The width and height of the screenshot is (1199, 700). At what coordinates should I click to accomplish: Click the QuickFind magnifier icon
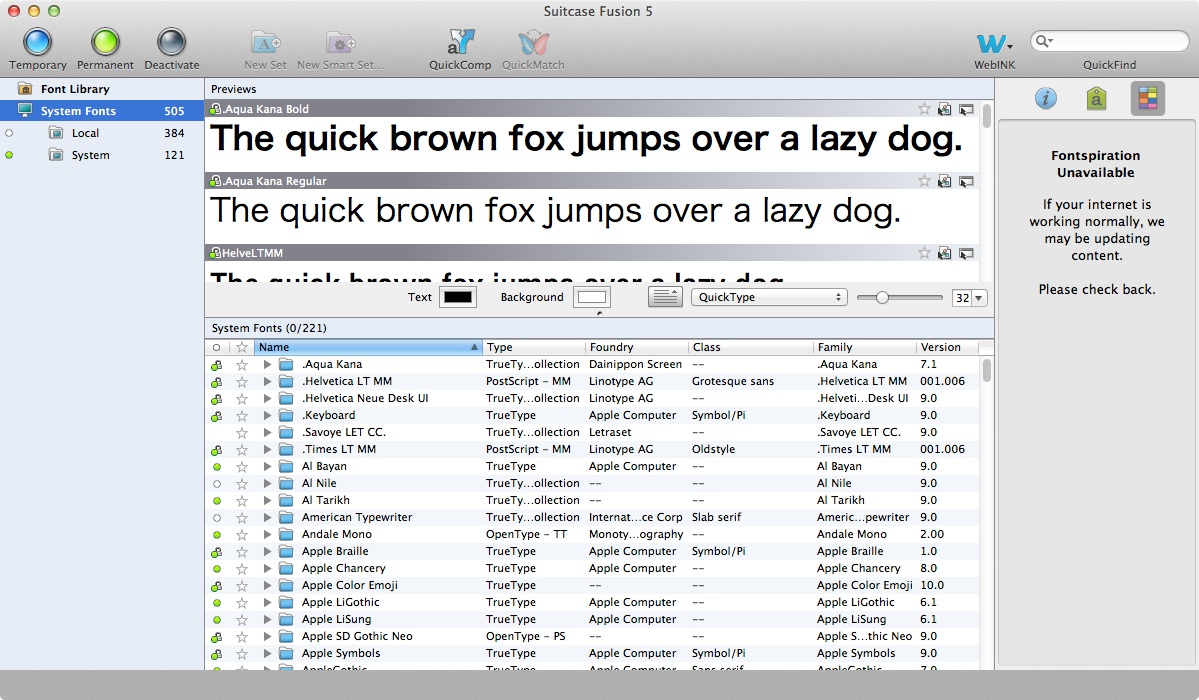pos(1043,41)
